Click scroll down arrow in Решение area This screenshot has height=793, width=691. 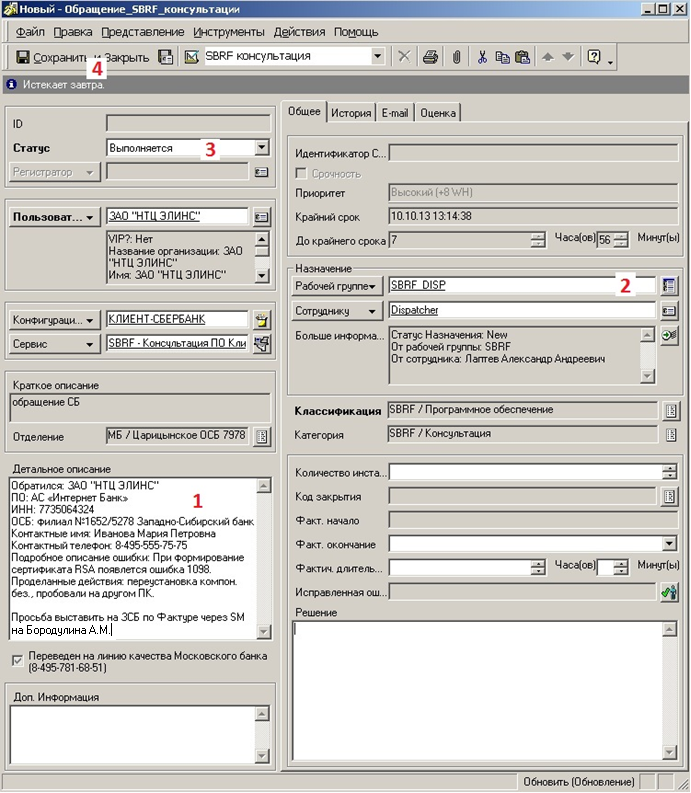(669, 752)
